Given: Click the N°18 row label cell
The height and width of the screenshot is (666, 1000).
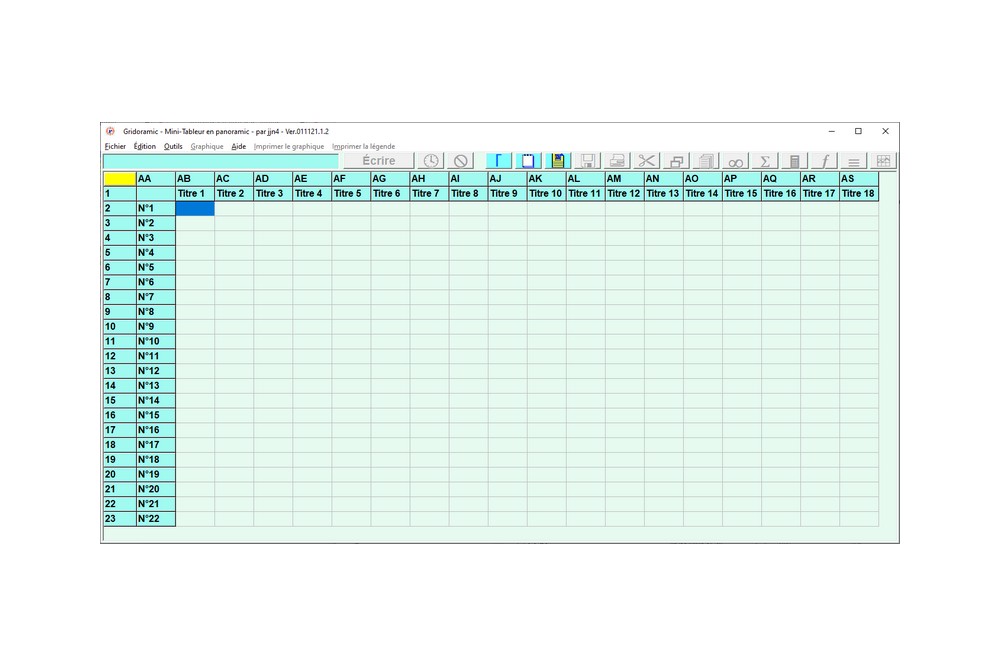Looking at the screenshot, I should point(156,459).
